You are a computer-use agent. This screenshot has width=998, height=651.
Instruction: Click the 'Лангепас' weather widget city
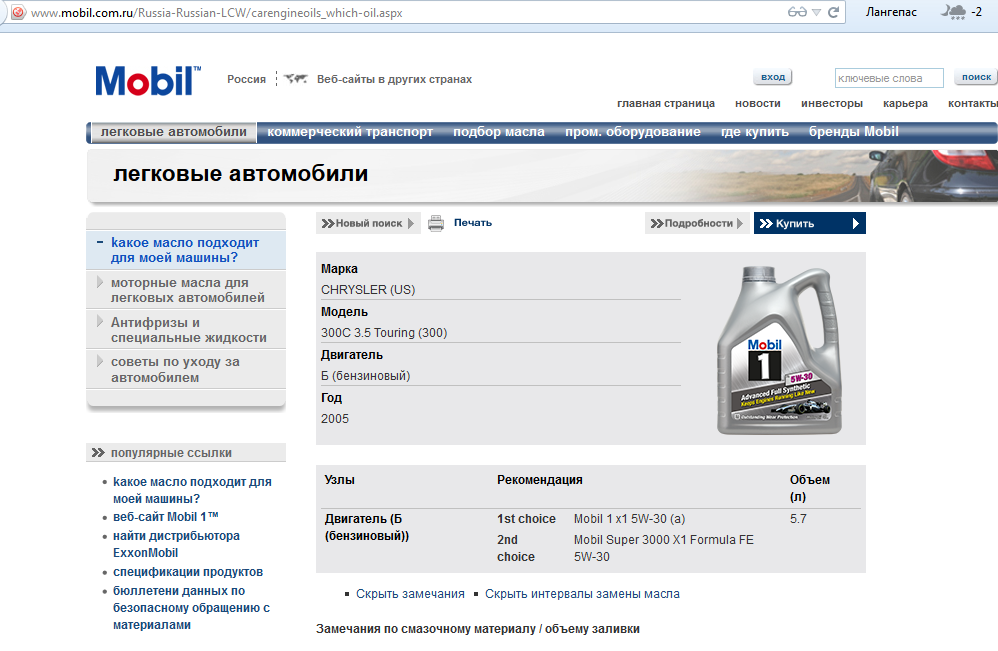891,12
